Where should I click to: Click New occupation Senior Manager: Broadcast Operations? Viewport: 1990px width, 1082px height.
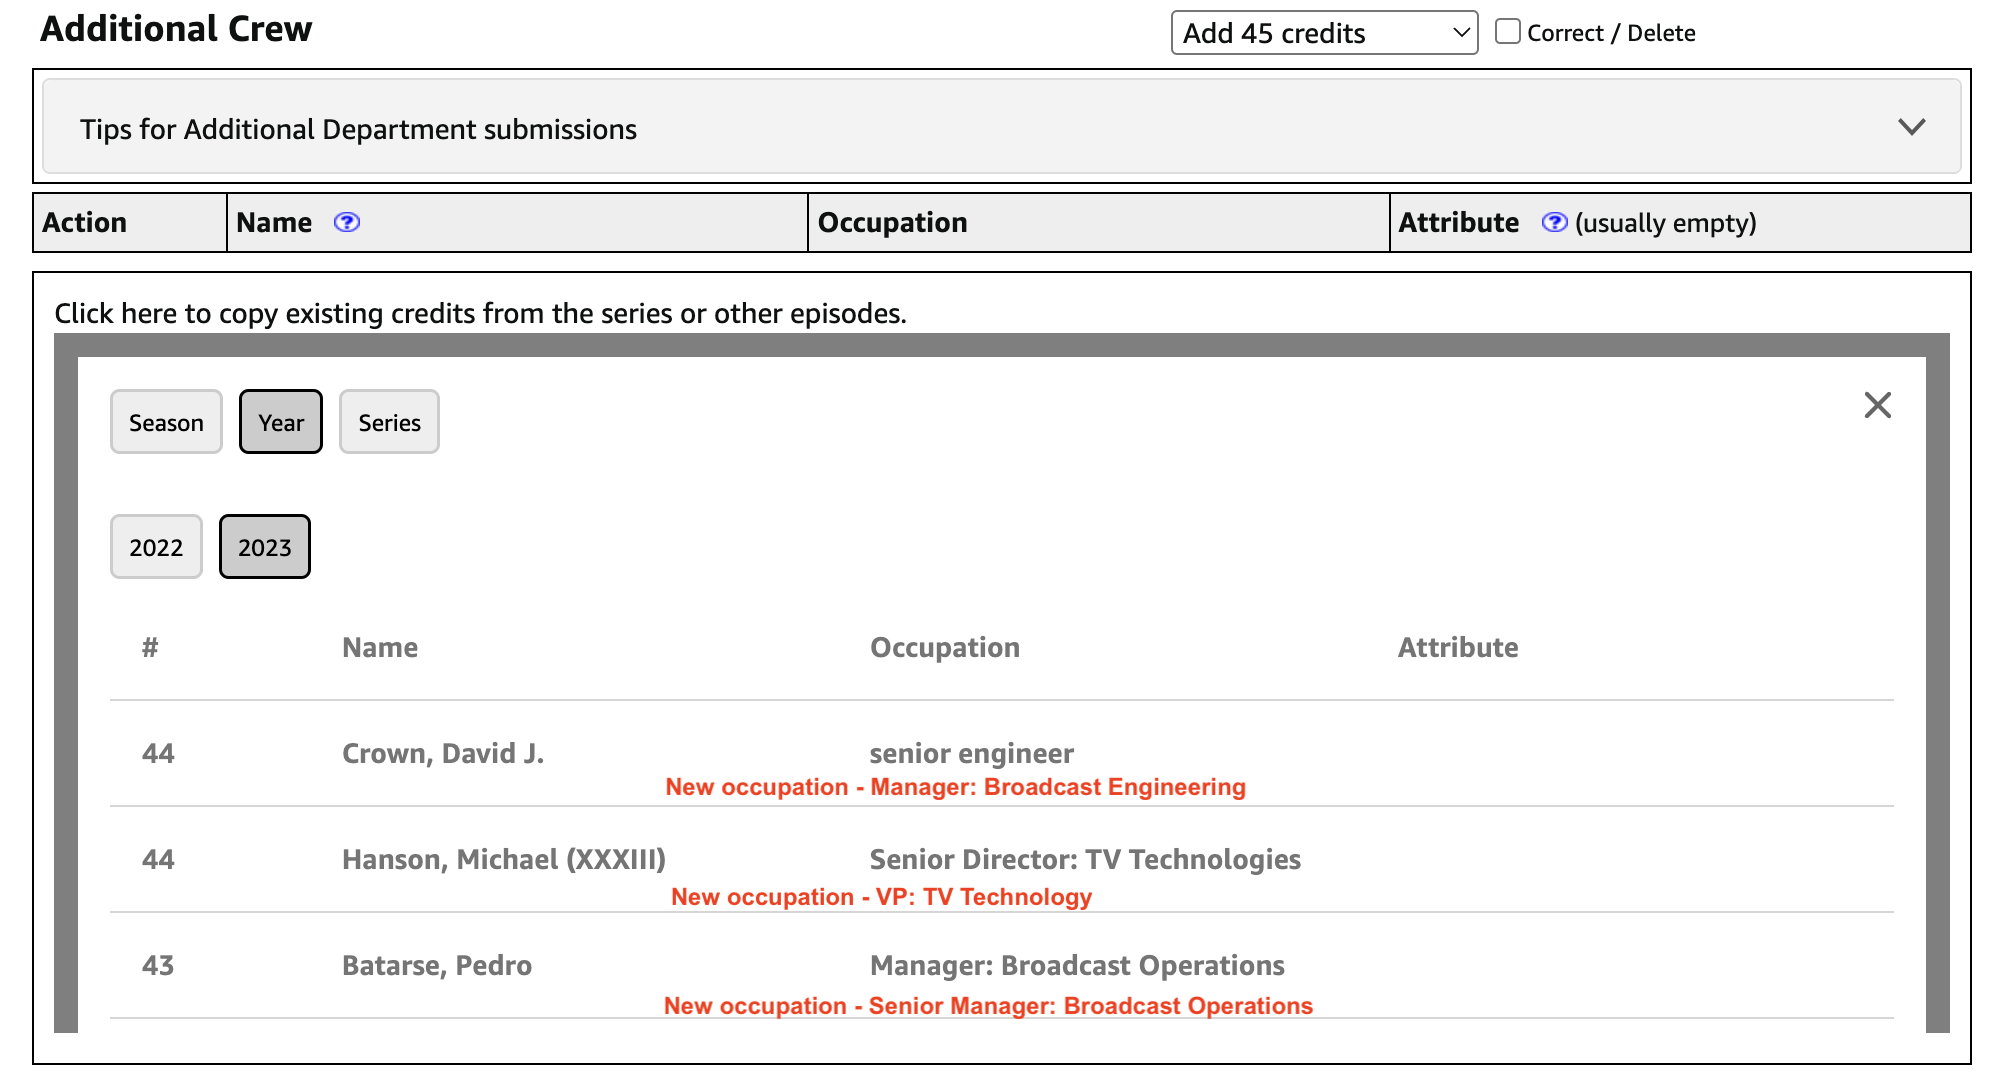988,1006
